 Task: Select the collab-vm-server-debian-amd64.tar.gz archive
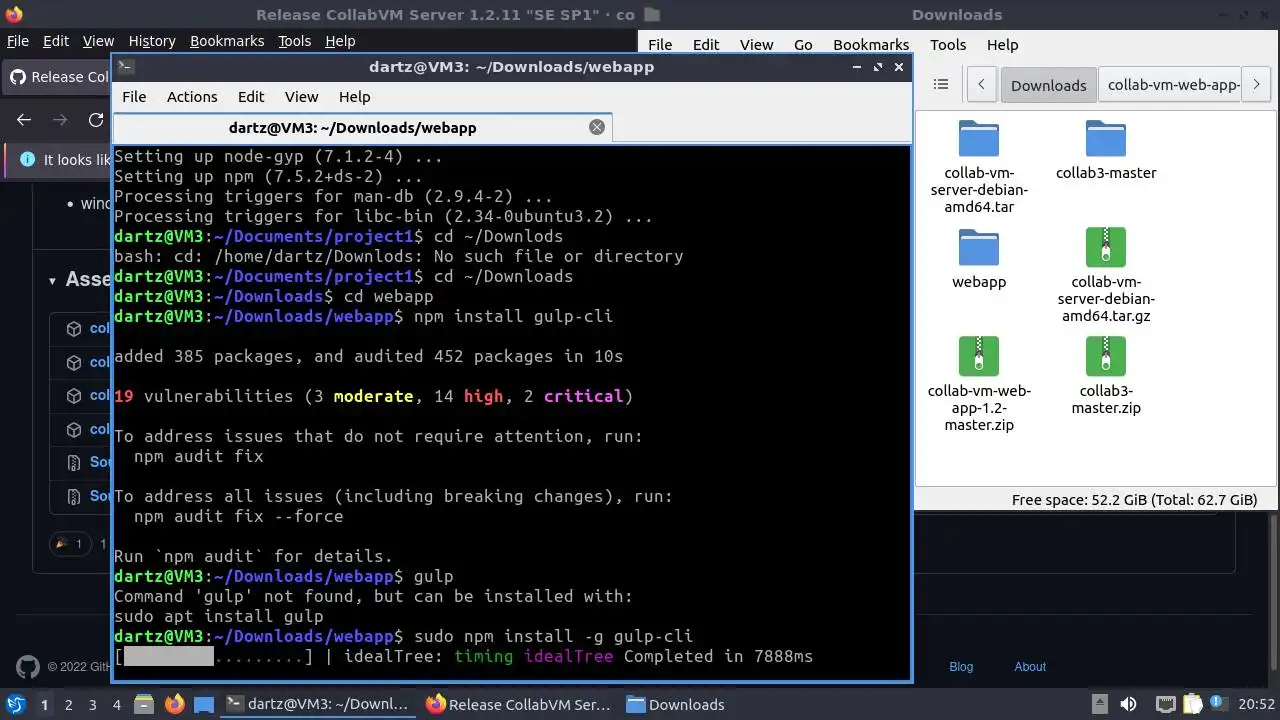[1106, 275]
